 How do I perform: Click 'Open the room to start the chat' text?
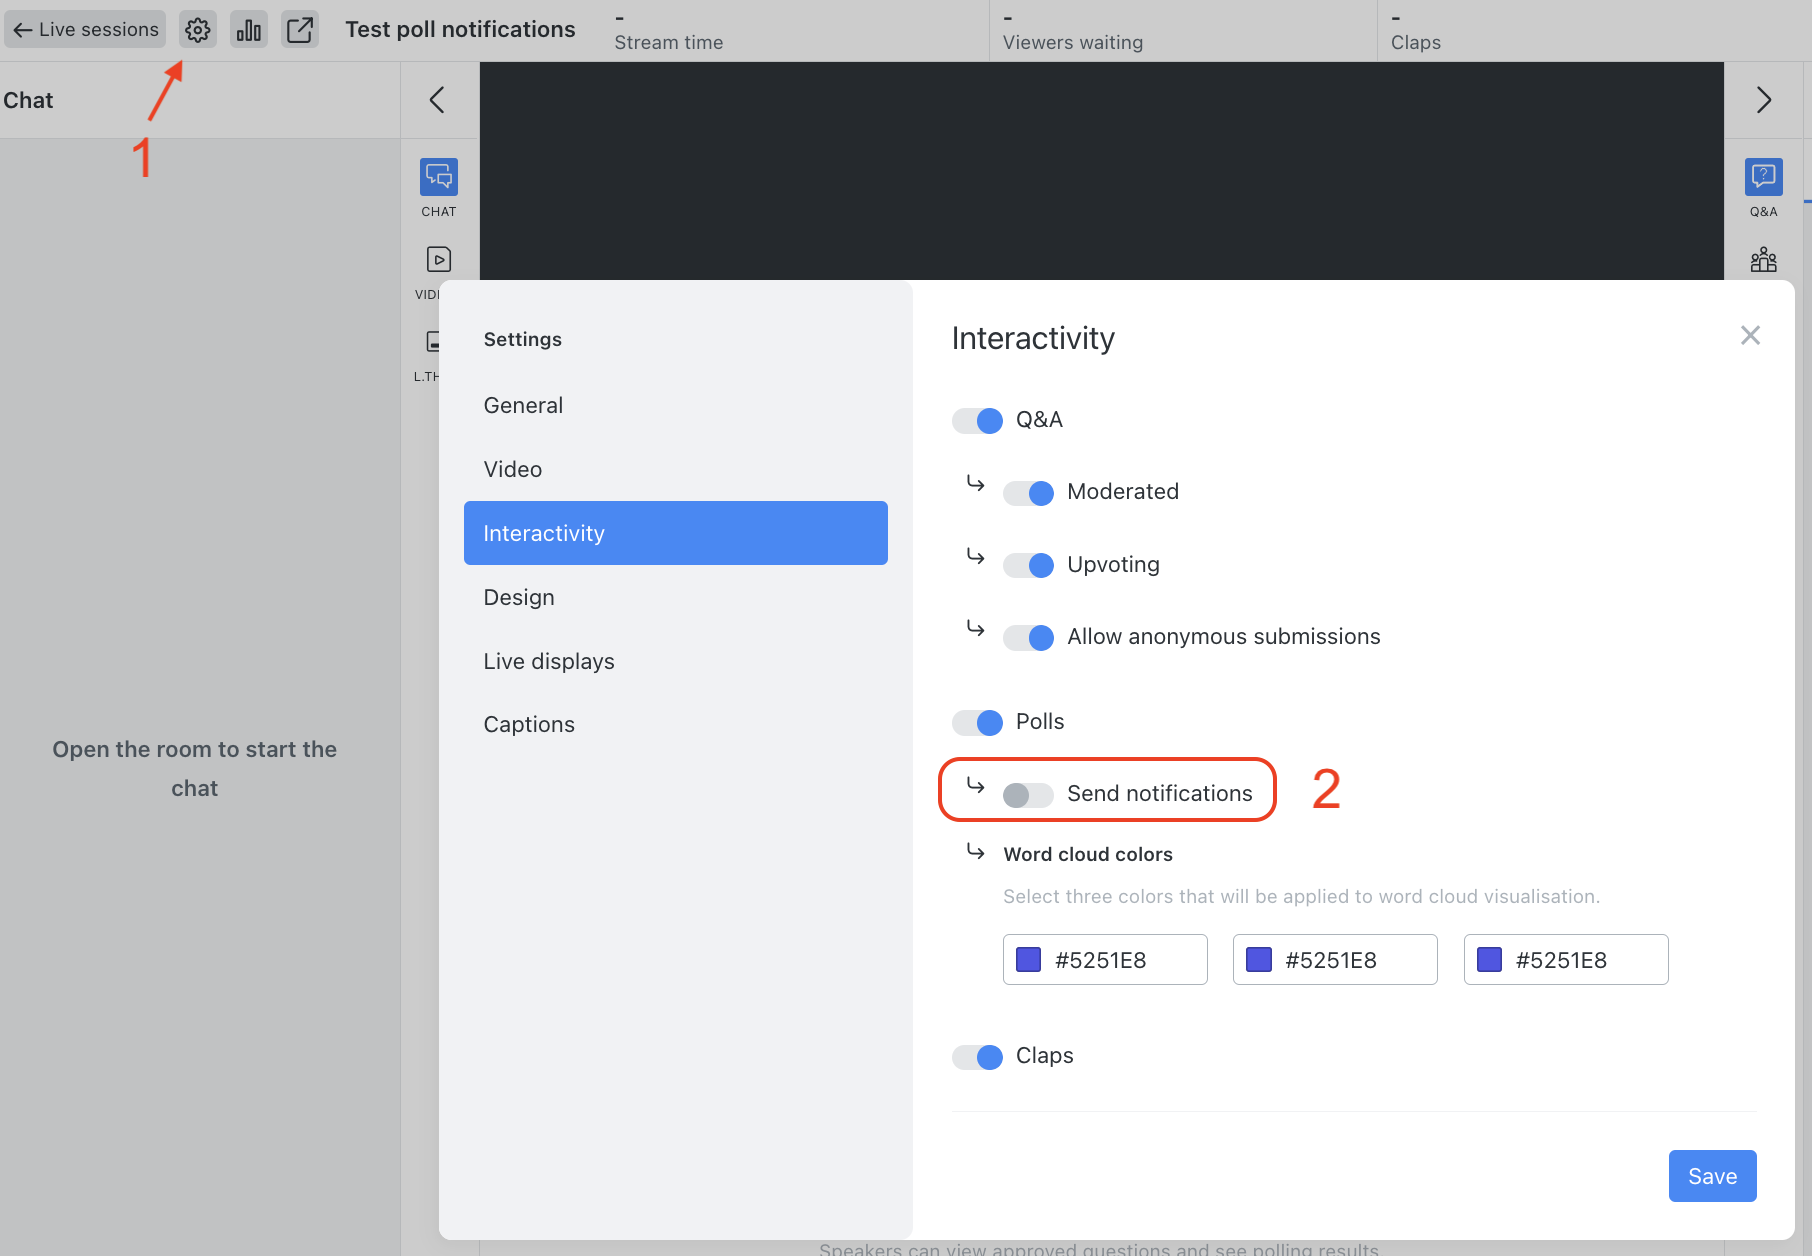[195, 769]
